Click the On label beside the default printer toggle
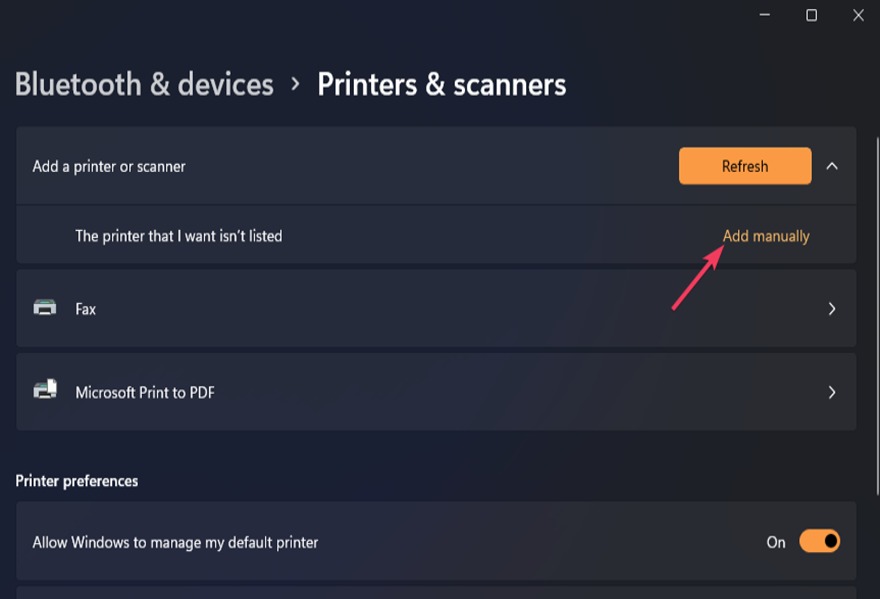The image size is (880, 599). 776,541
